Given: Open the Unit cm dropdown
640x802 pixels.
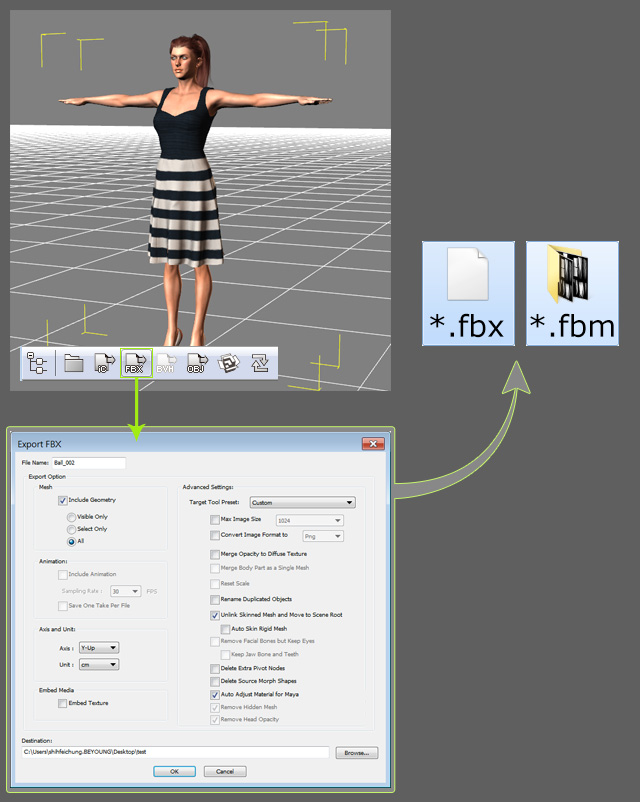Looking at the screenshot, I should click(99, 664).
